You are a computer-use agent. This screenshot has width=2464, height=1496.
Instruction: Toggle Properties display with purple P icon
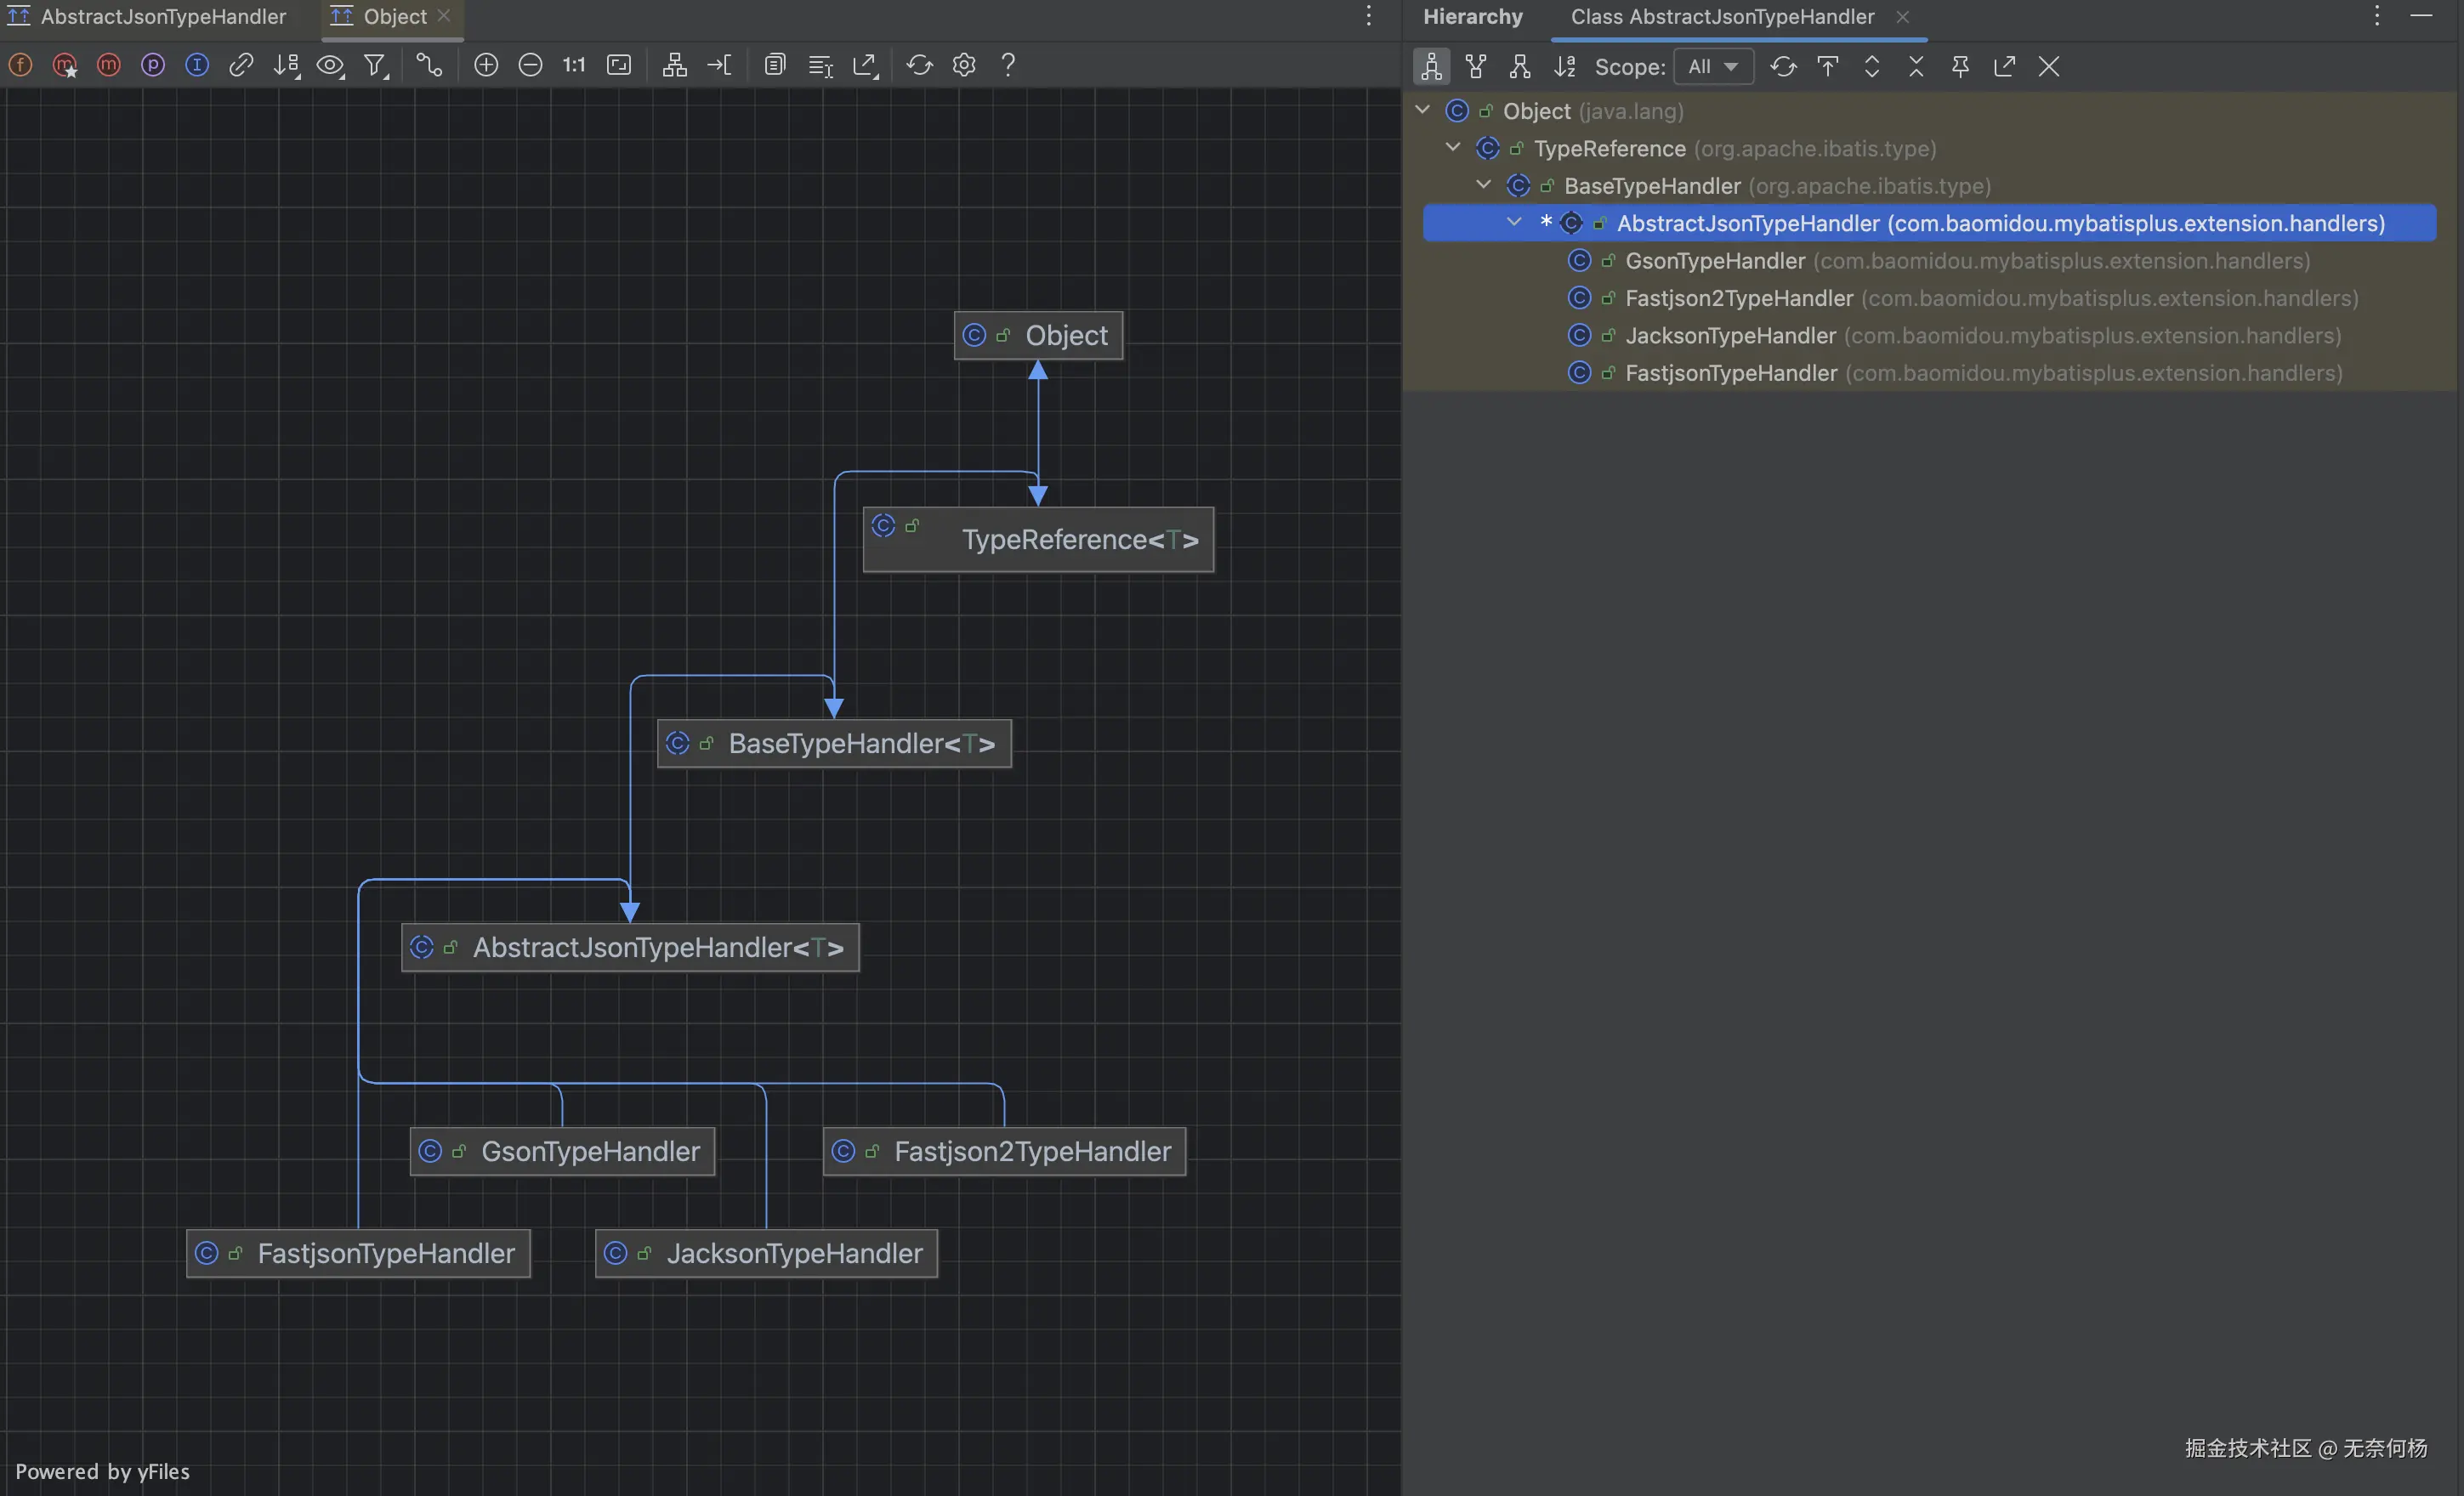click(x=153, y=65)
